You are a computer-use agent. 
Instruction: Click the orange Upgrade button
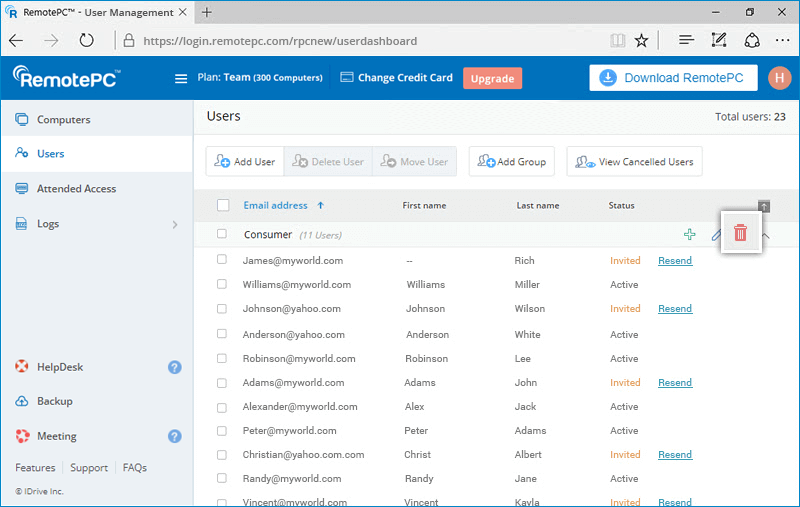click(x=492, y=79)
